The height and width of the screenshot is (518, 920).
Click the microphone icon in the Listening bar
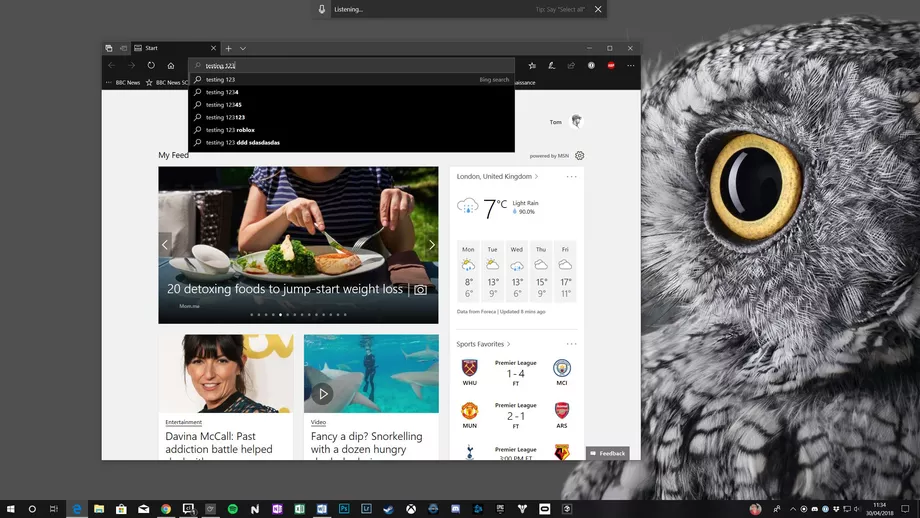tap(322, 9)
